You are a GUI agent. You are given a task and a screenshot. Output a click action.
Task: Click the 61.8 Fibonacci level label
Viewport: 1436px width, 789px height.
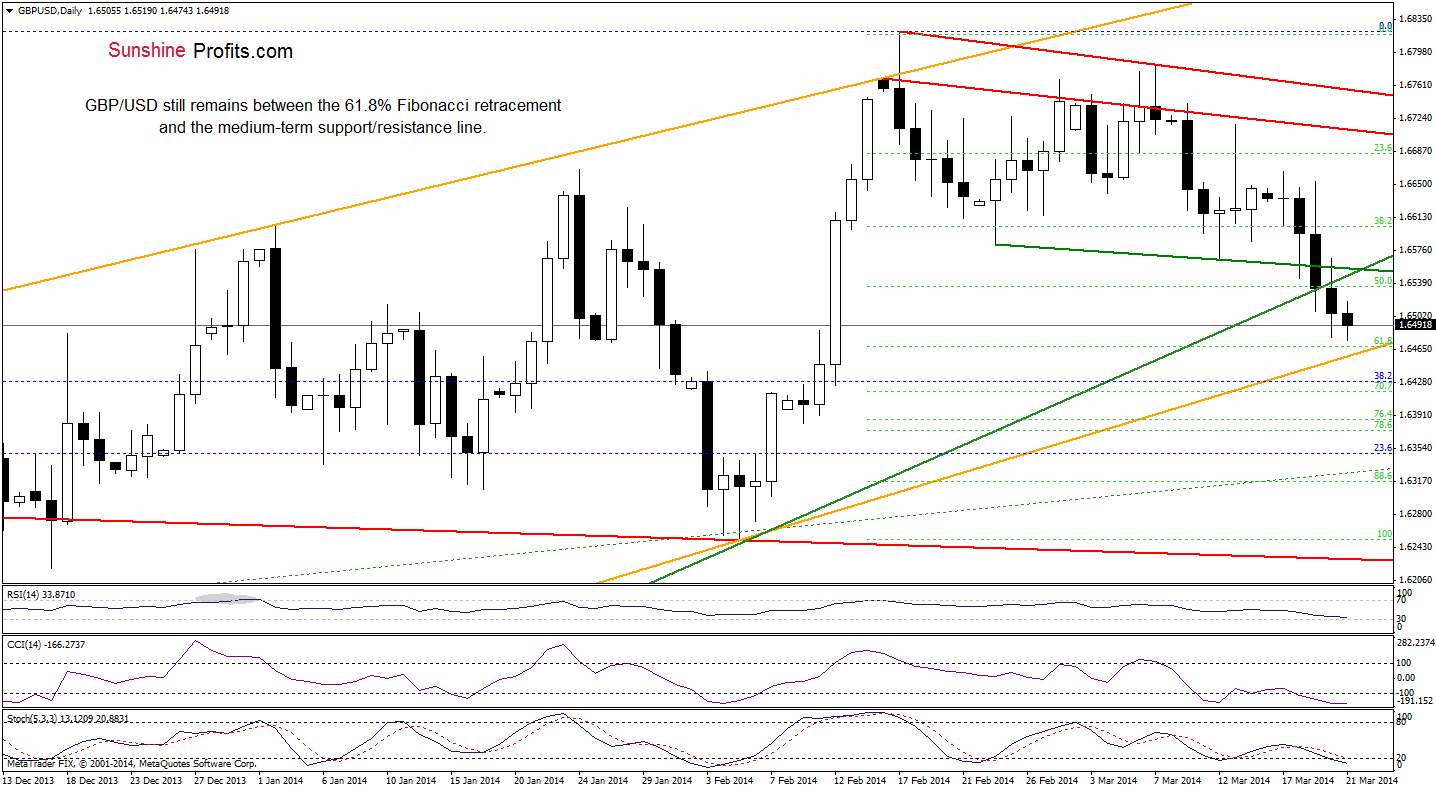coord(1384,341)
